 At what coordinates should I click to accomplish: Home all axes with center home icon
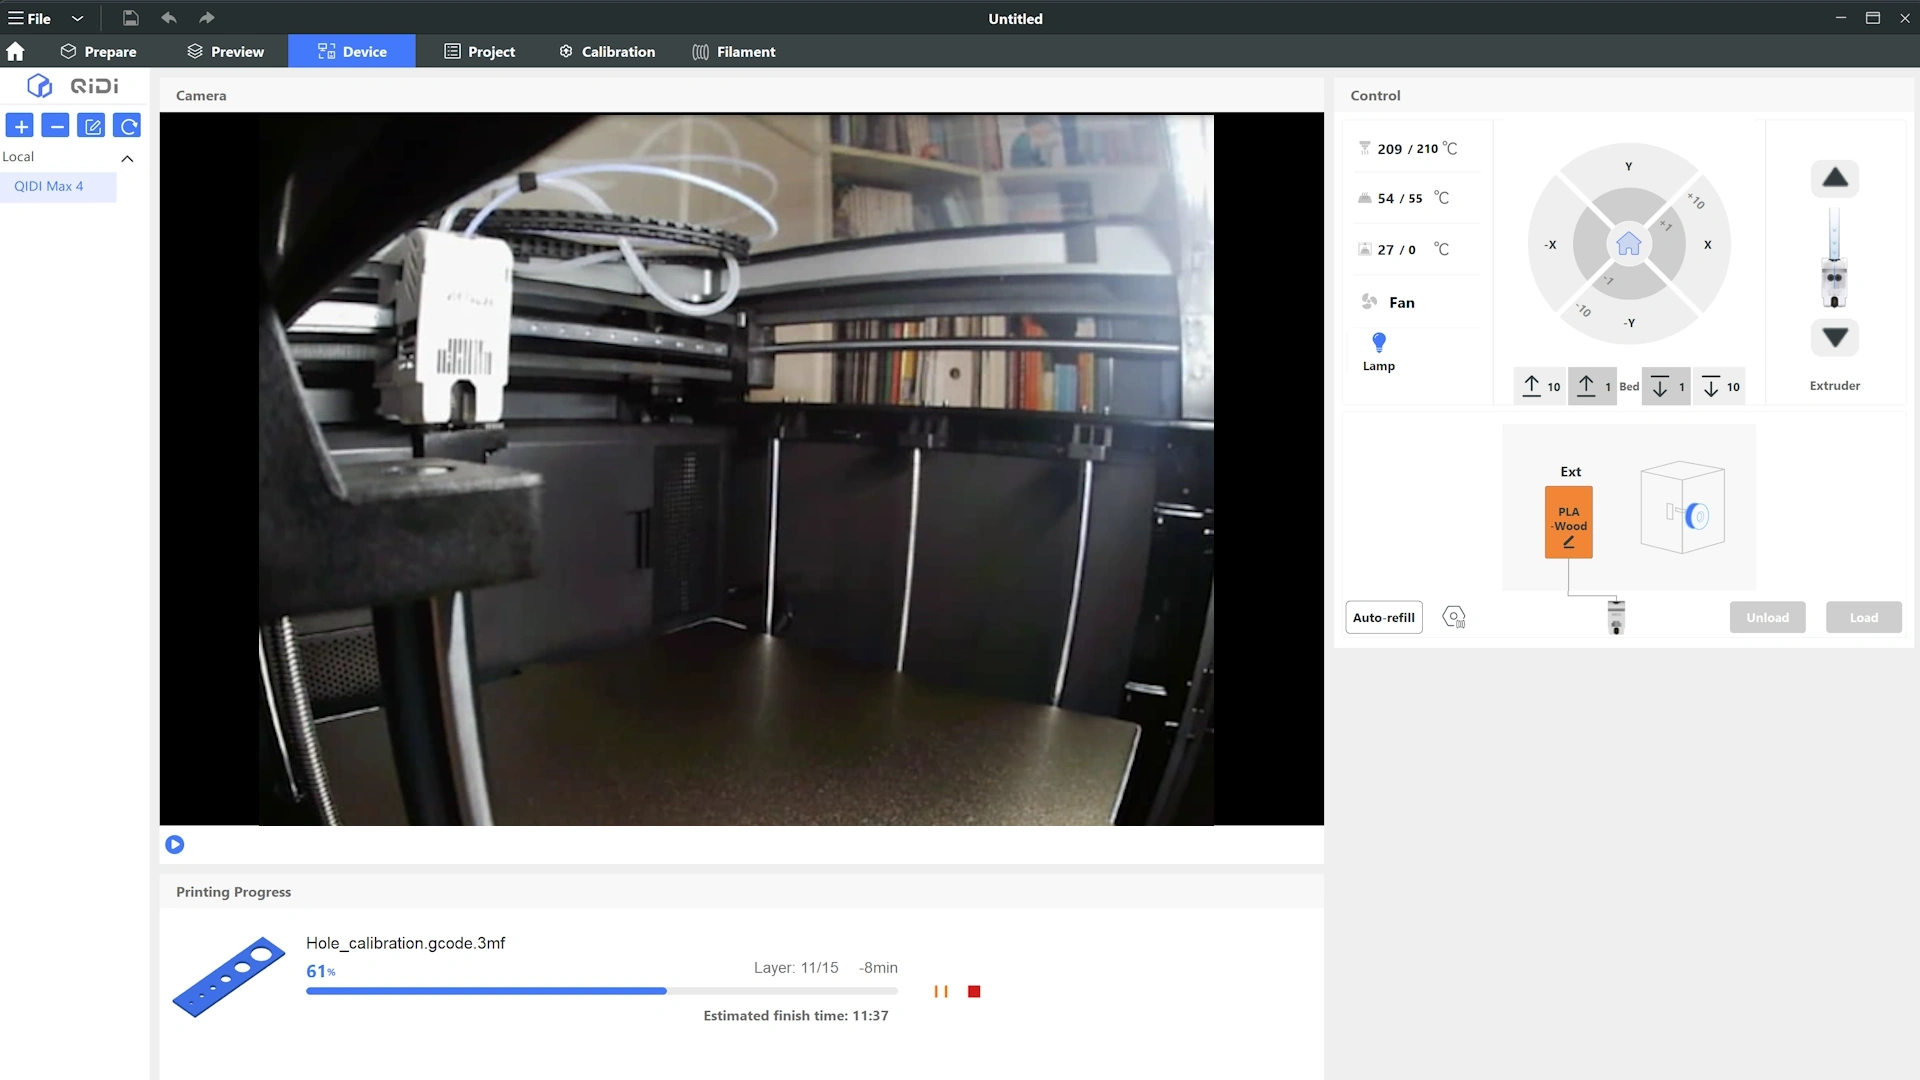click(x=1628, y=244)
